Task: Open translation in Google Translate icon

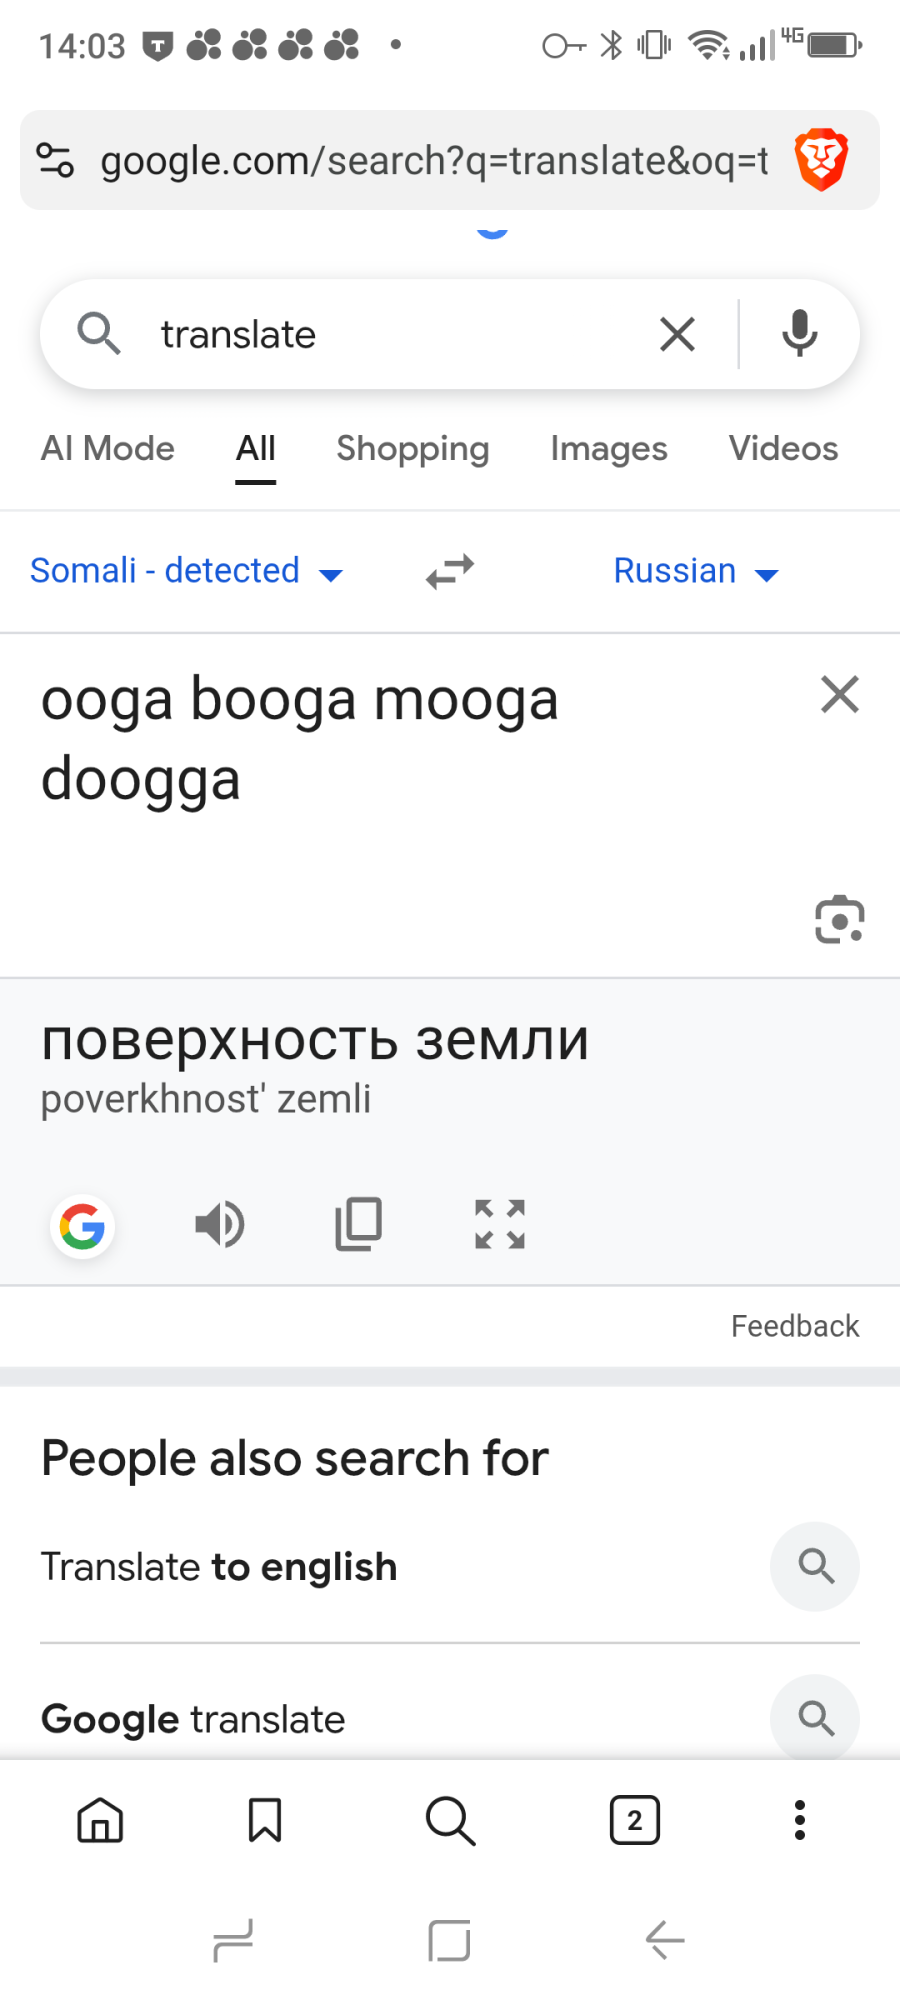Action: click(x=82, y=1226)
